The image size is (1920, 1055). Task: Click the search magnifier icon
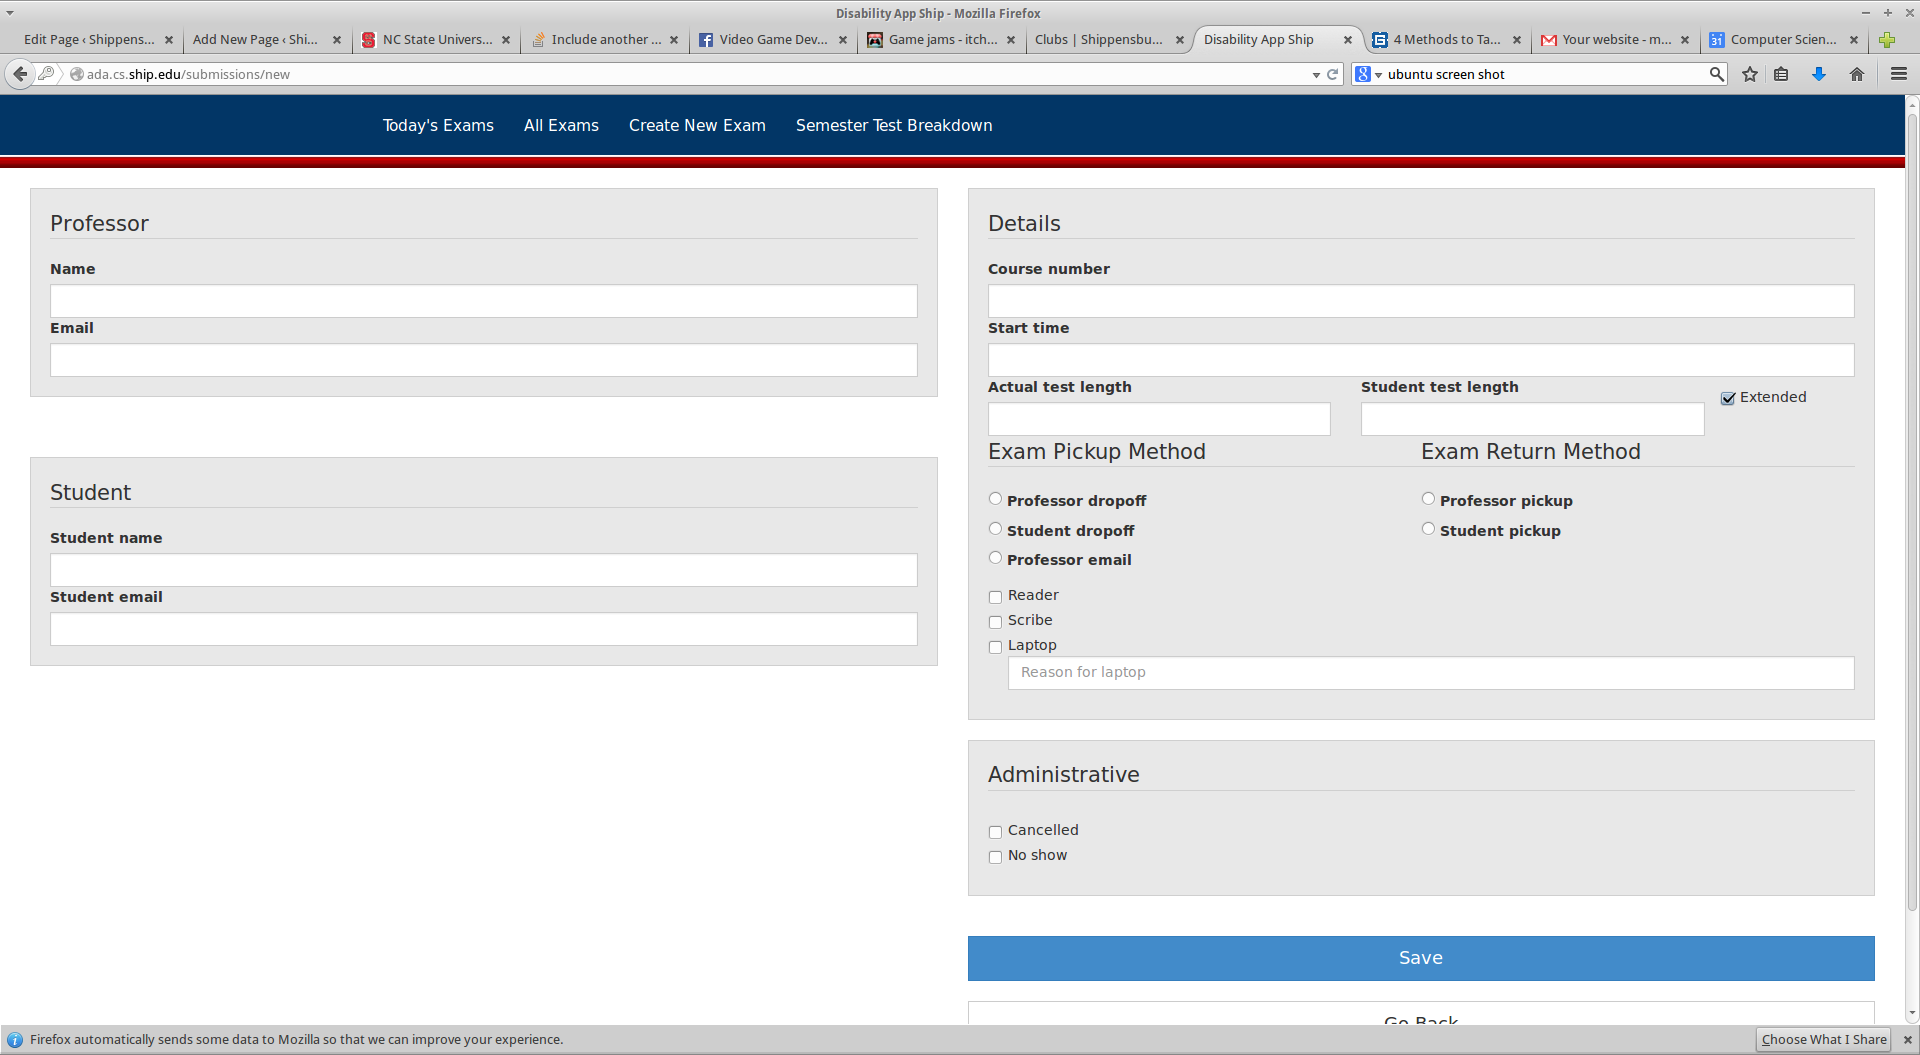(1717, 74)
